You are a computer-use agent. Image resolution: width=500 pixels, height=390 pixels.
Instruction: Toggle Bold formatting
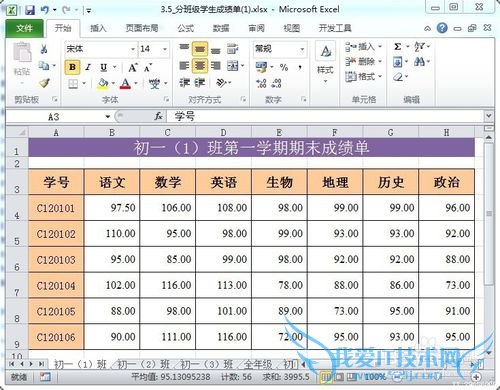(x=72, y=67)
